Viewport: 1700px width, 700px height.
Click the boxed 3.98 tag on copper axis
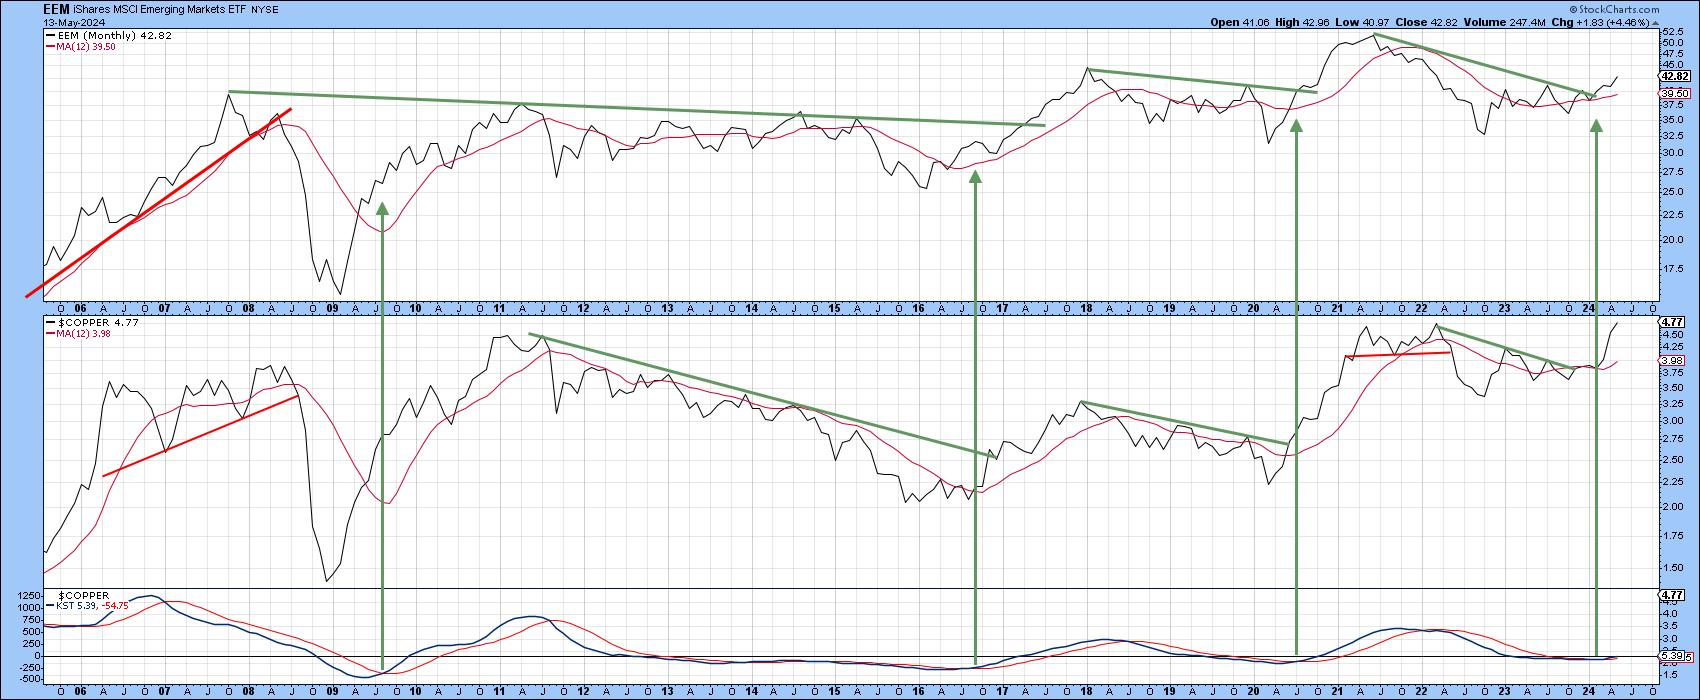pyautogui.click(x=1671, y=360)
